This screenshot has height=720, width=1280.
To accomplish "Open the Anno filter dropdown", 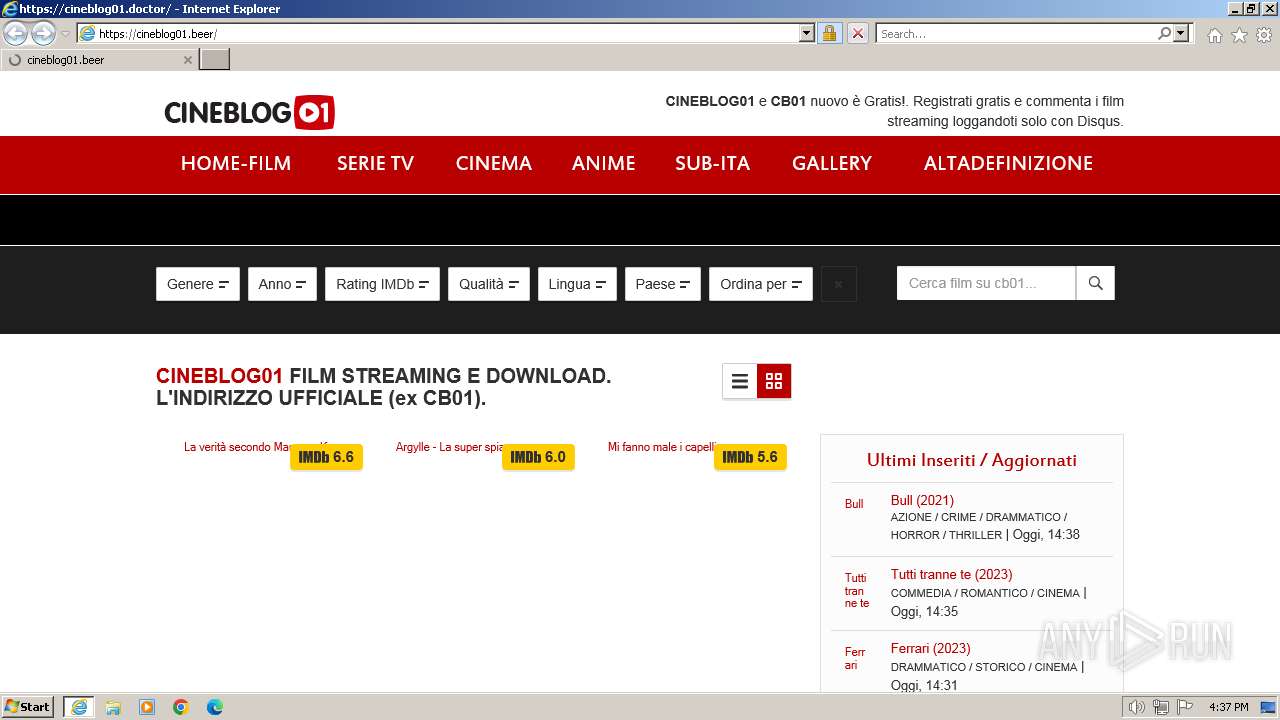I will coord(282,284).
